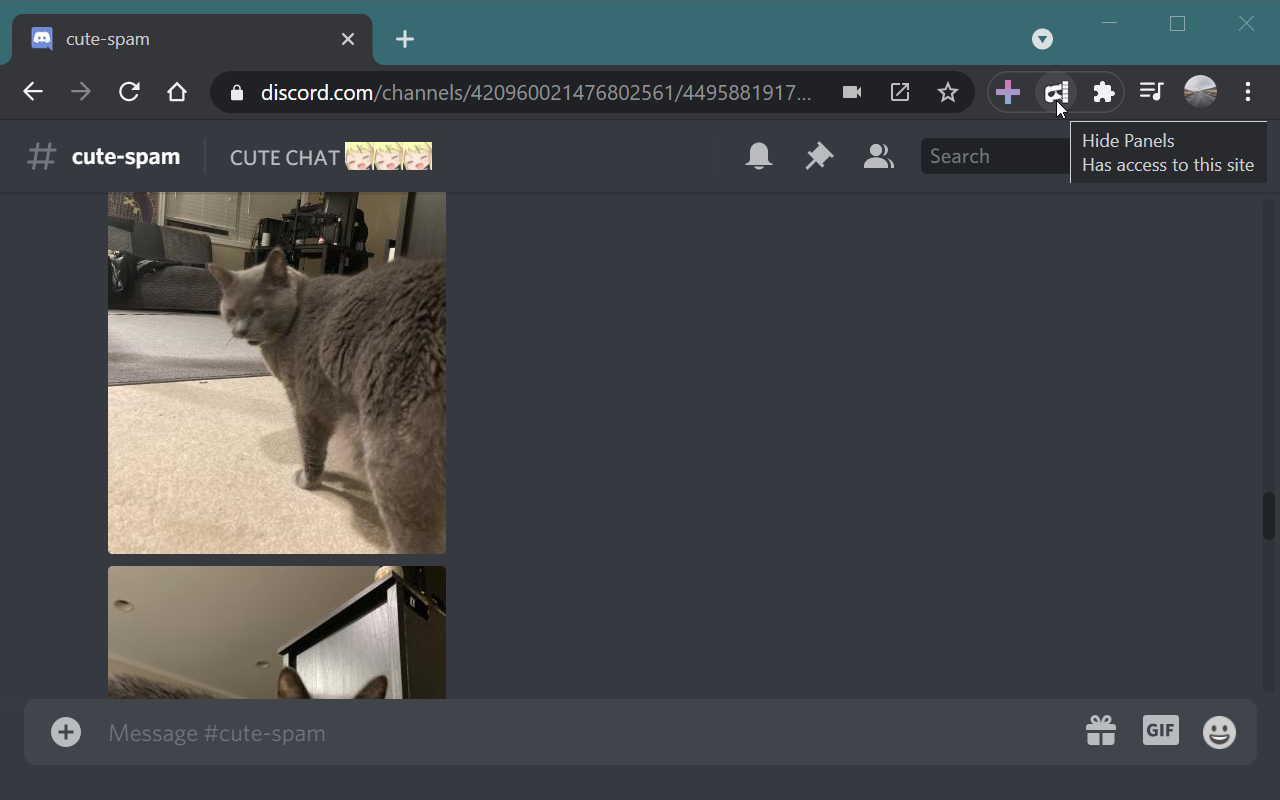Click the Hide Panels extension icon
This screenshot has height=800, width=1280.
tap(1056, 92)
